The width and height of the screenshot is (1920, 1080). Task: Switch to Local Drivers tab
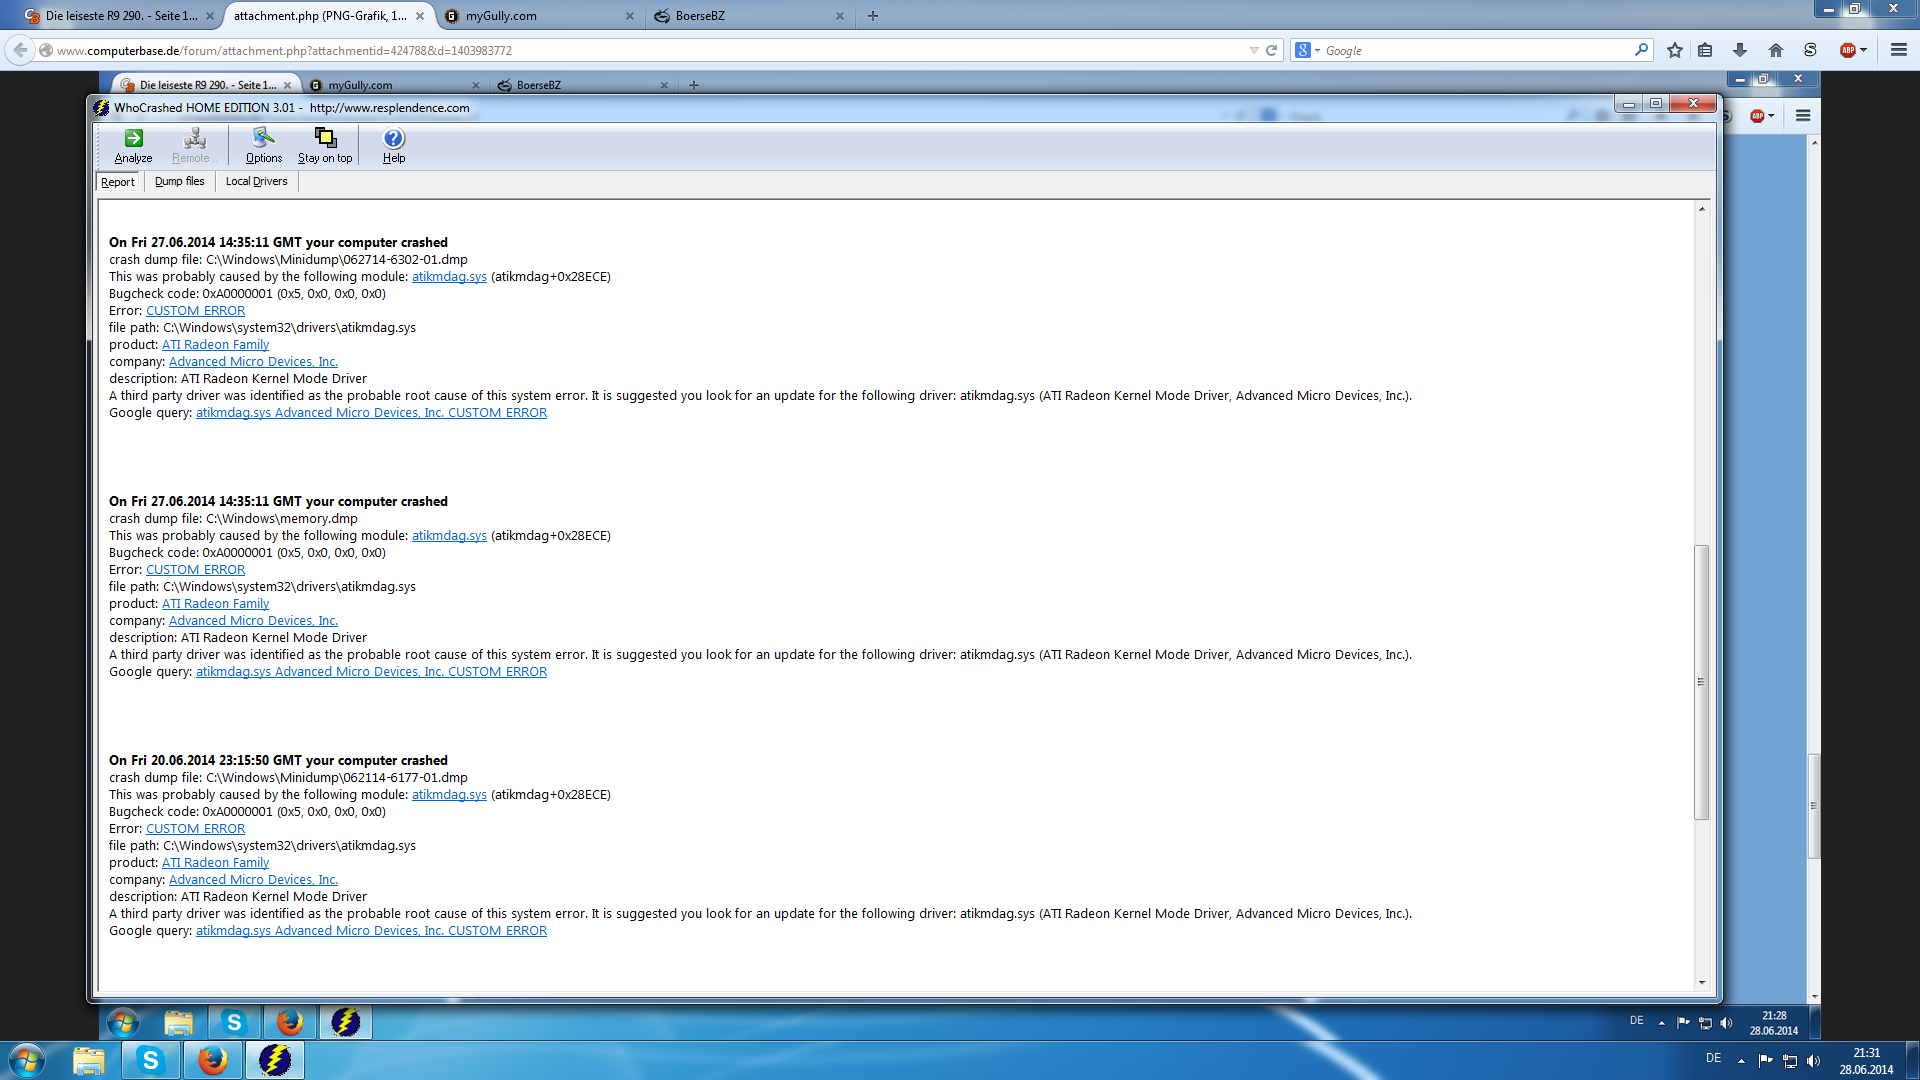(x=256, y=181)
